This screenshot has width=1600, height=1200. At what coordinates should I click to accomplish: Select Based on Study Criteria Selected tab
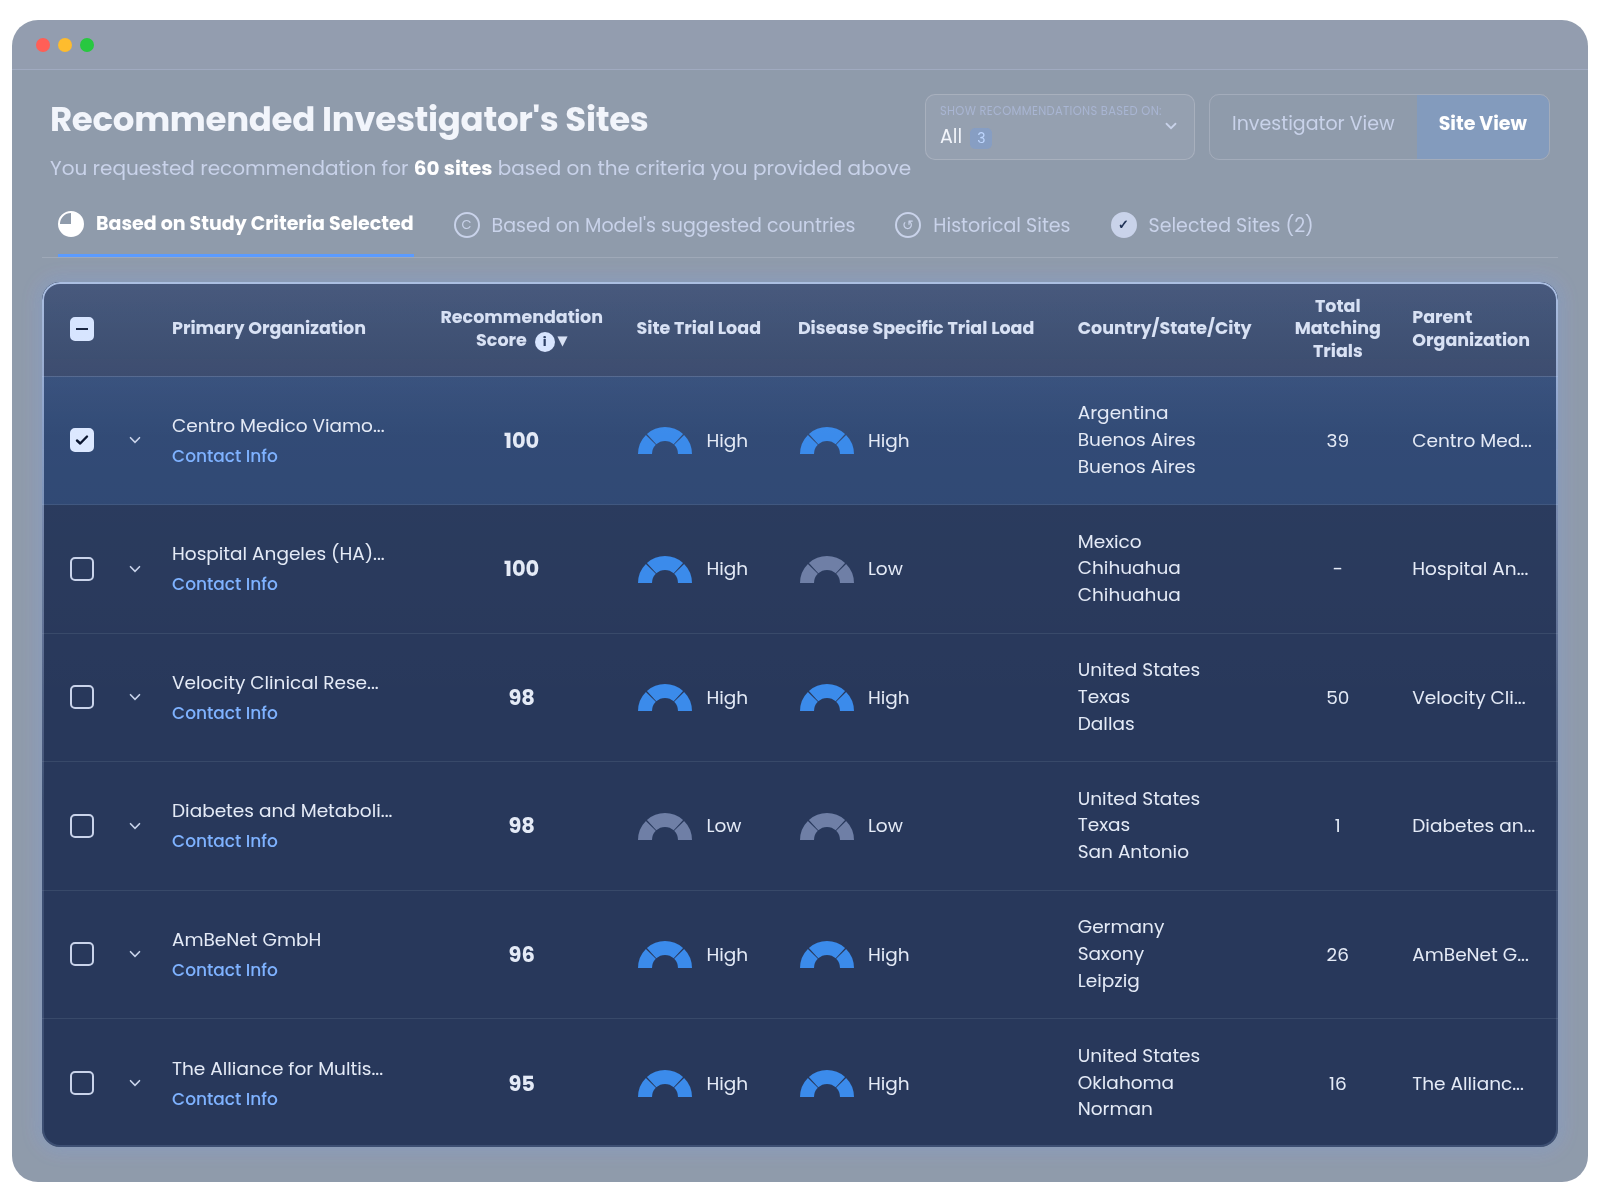[x=236, y=224]
